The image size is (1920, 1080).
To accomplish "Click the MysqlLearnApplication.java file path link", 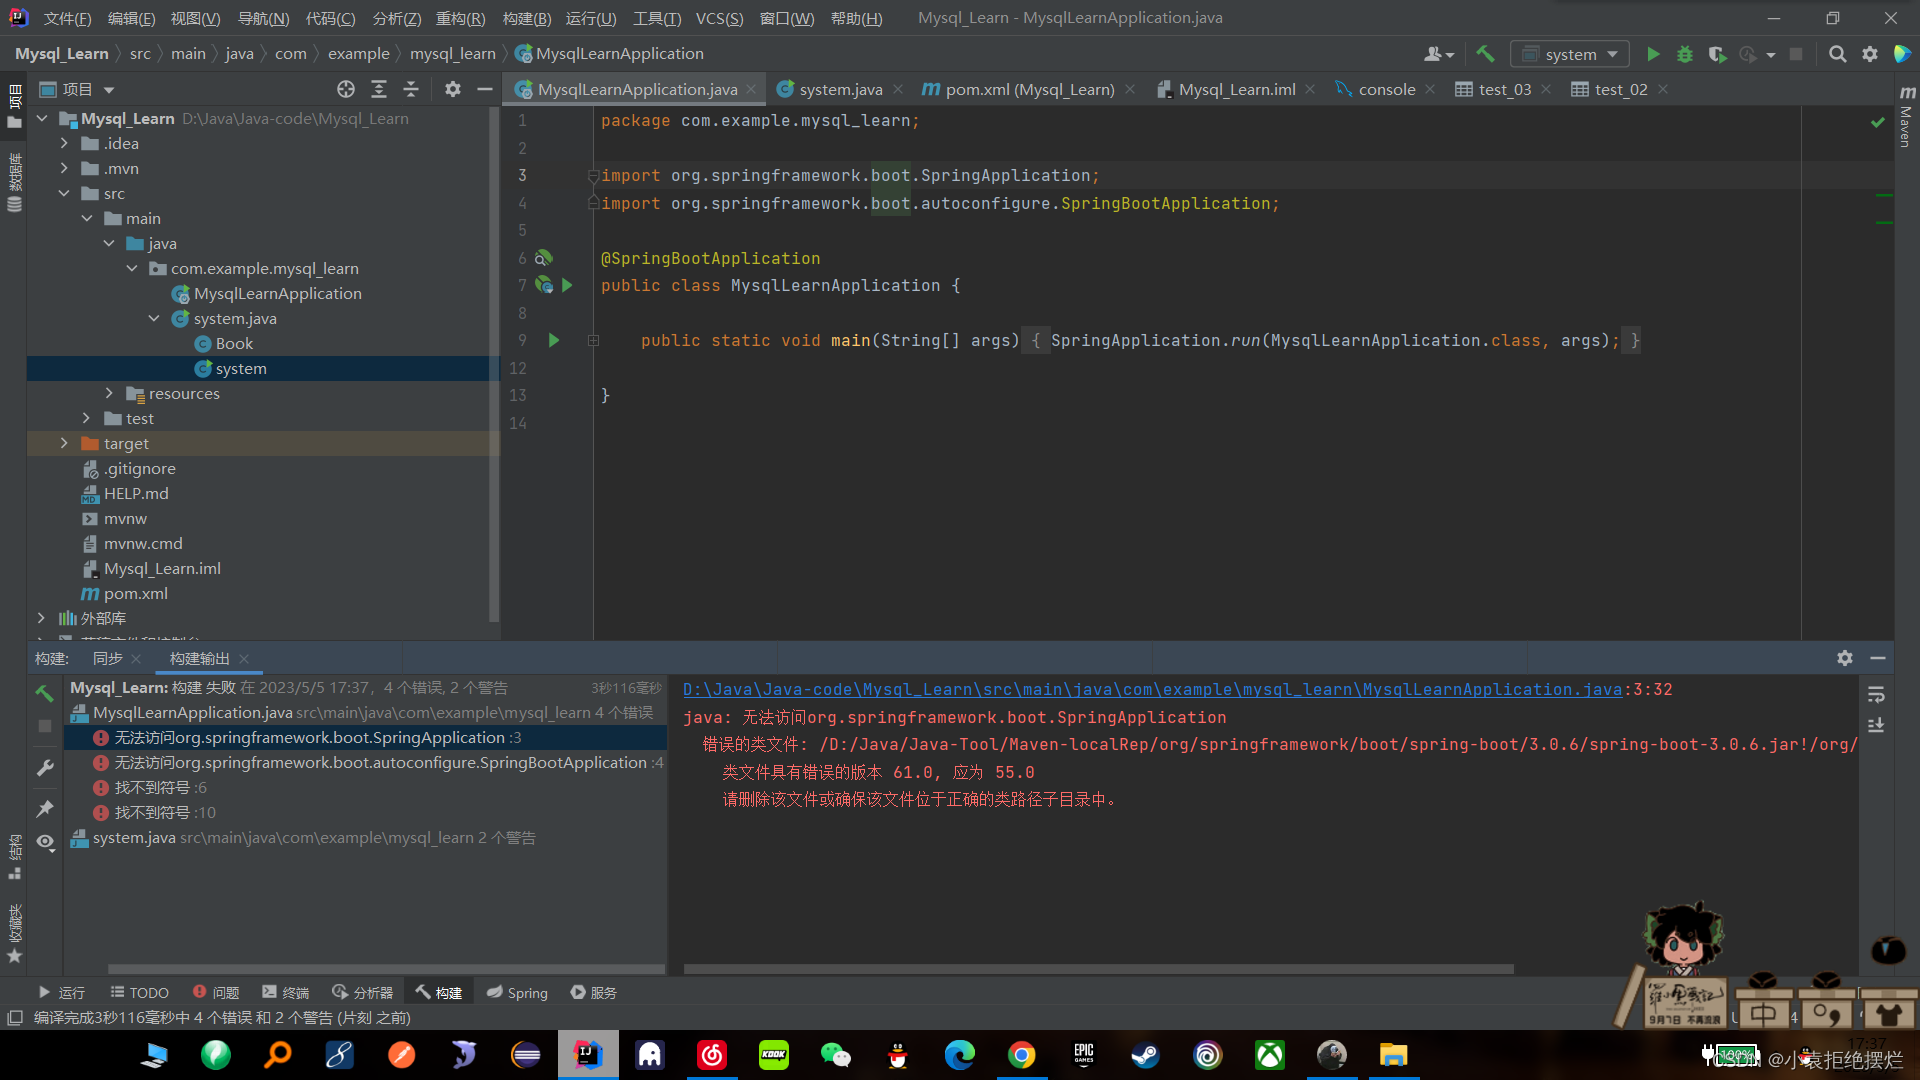I will tap(1152, 690).
